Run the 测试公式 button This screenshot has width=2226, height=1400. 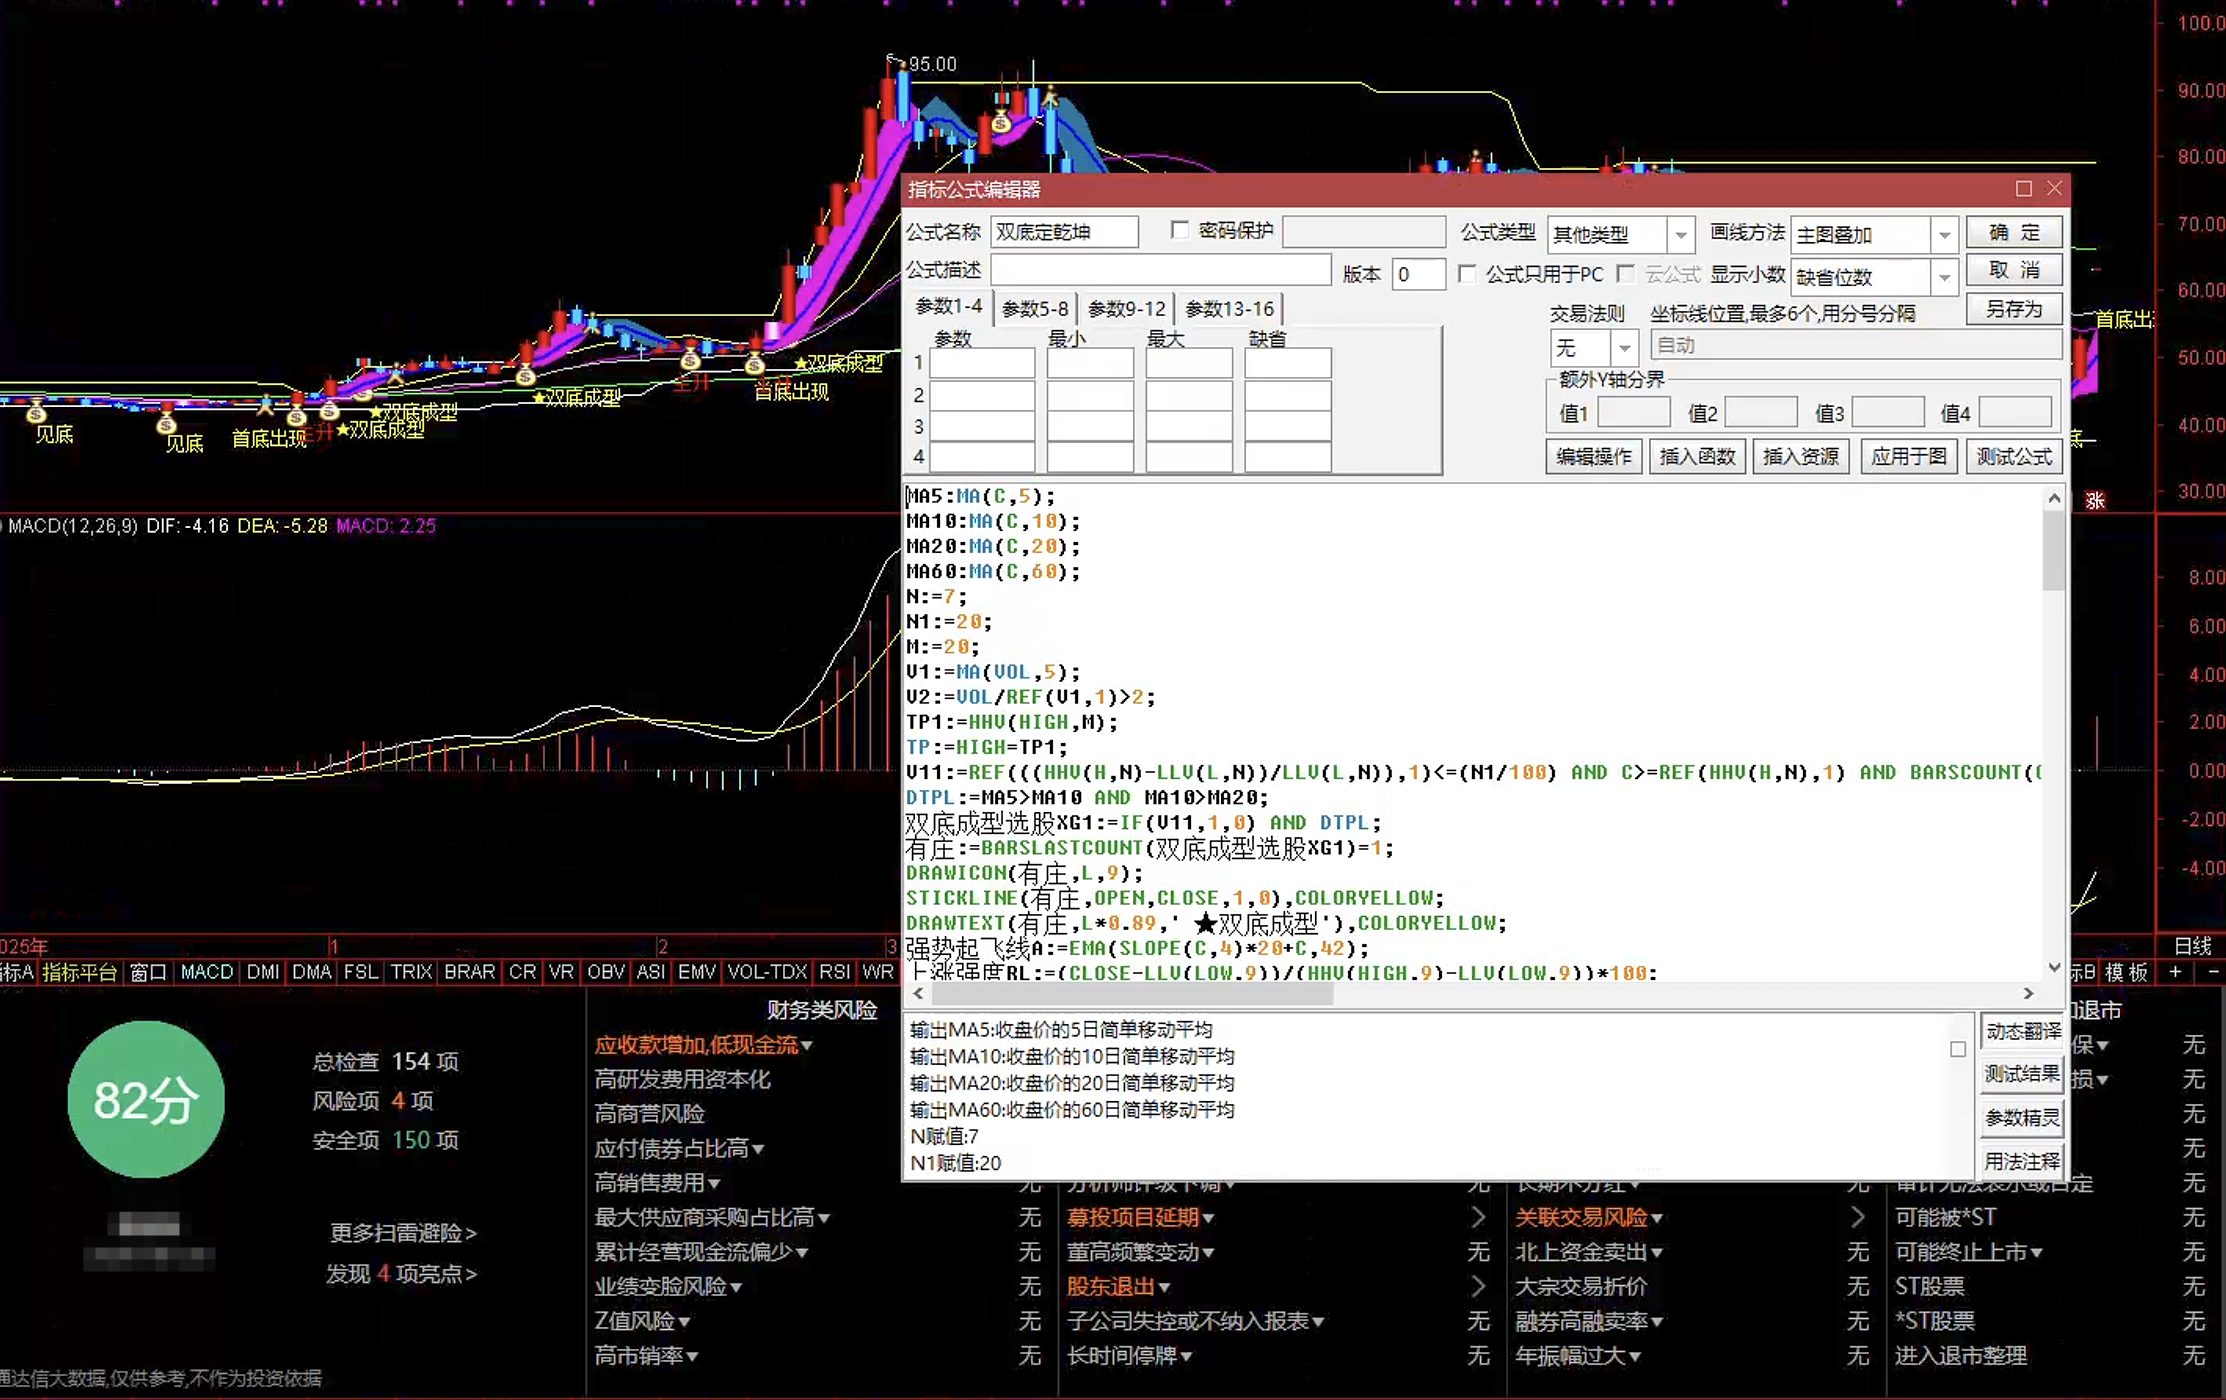tap(2014, 457)
